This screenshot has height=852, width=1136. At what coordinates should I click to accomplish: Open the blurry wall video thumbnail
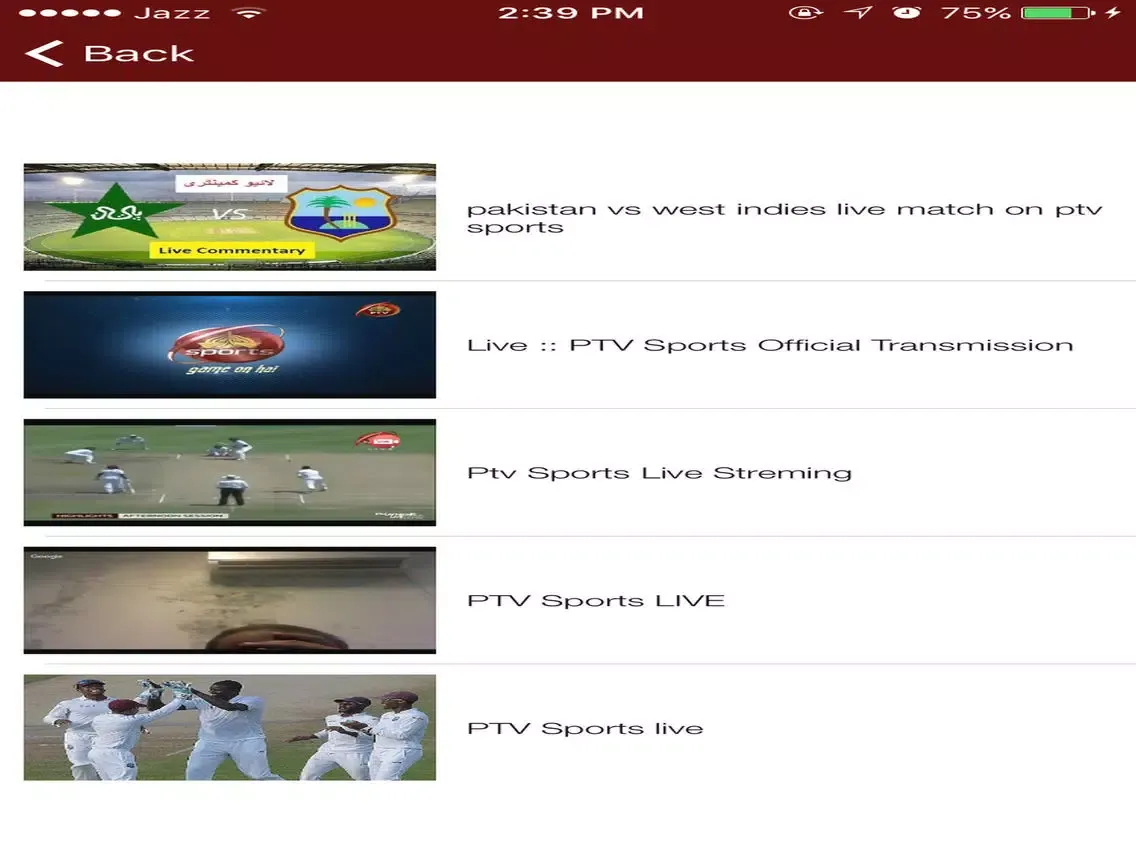pyautogui.click(x=230, y=600)
